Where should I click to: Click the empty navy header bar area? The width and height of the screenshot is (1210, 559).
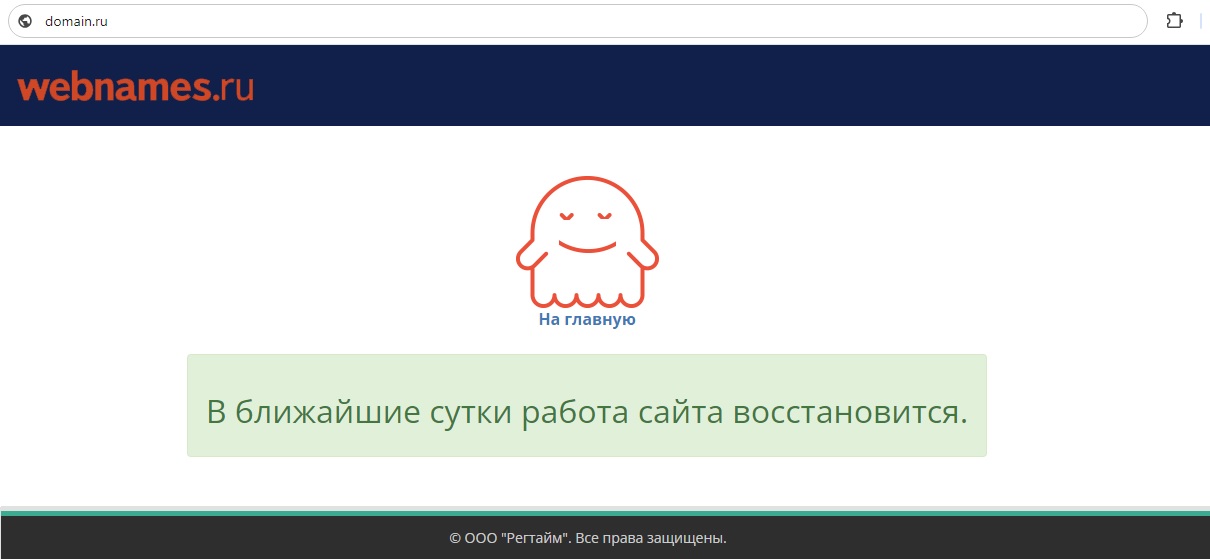[700, 86]
